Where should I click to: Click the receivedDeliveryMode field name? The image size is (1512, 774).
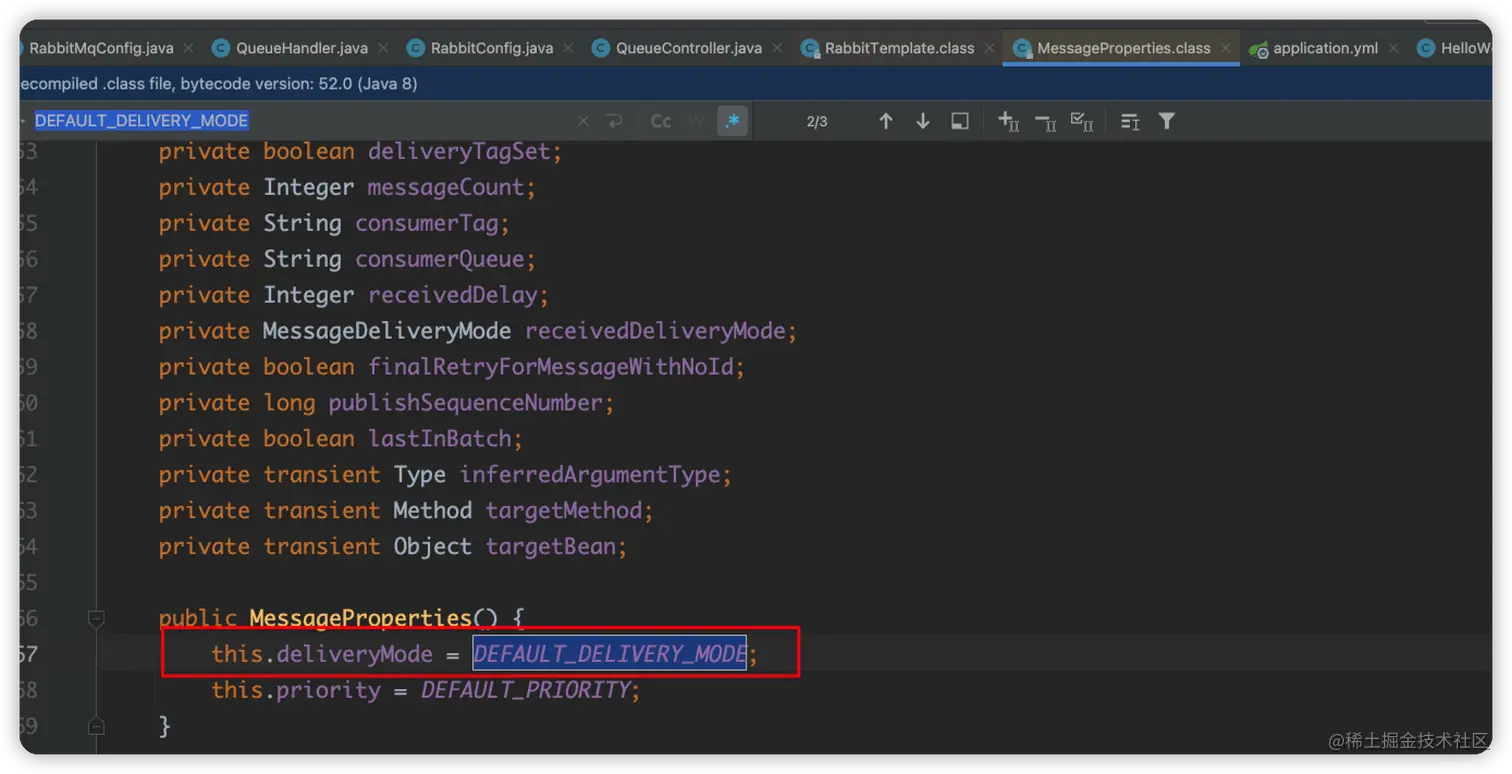[x=655, y=331]
